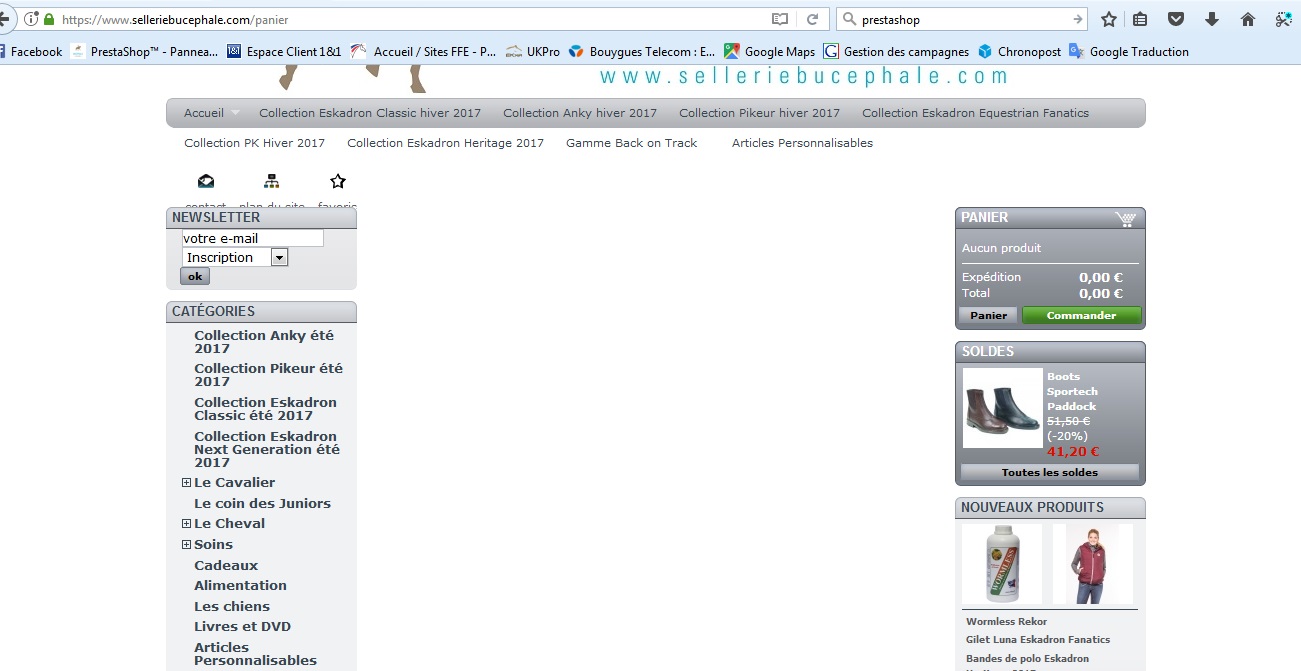This screenshot has height=671, width=1301.
Task: Open Collection Pikeur hiver 2017 menu
Action: (x=760, y=113)
